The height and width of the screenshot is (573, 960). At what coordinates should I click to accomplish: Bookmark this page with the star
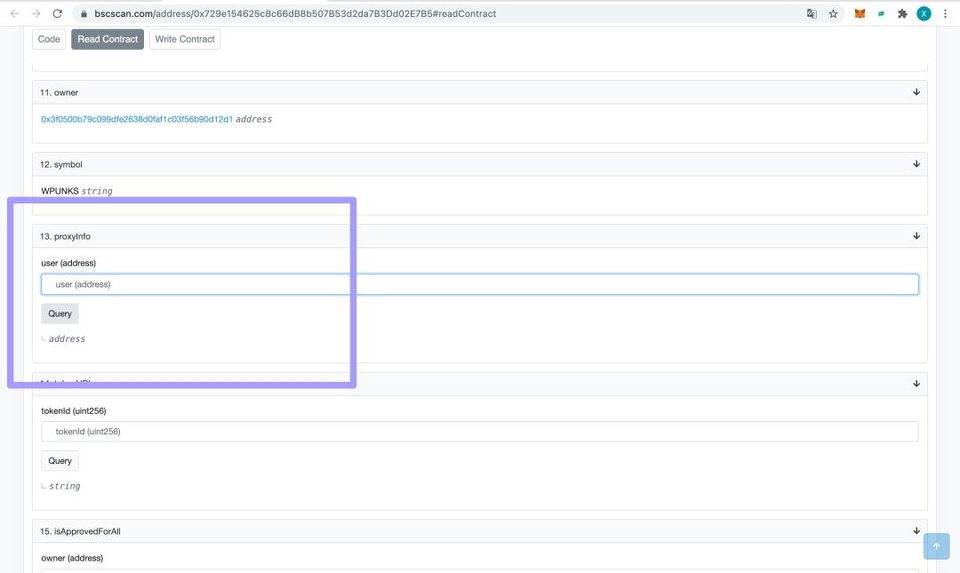coord(833,14)
